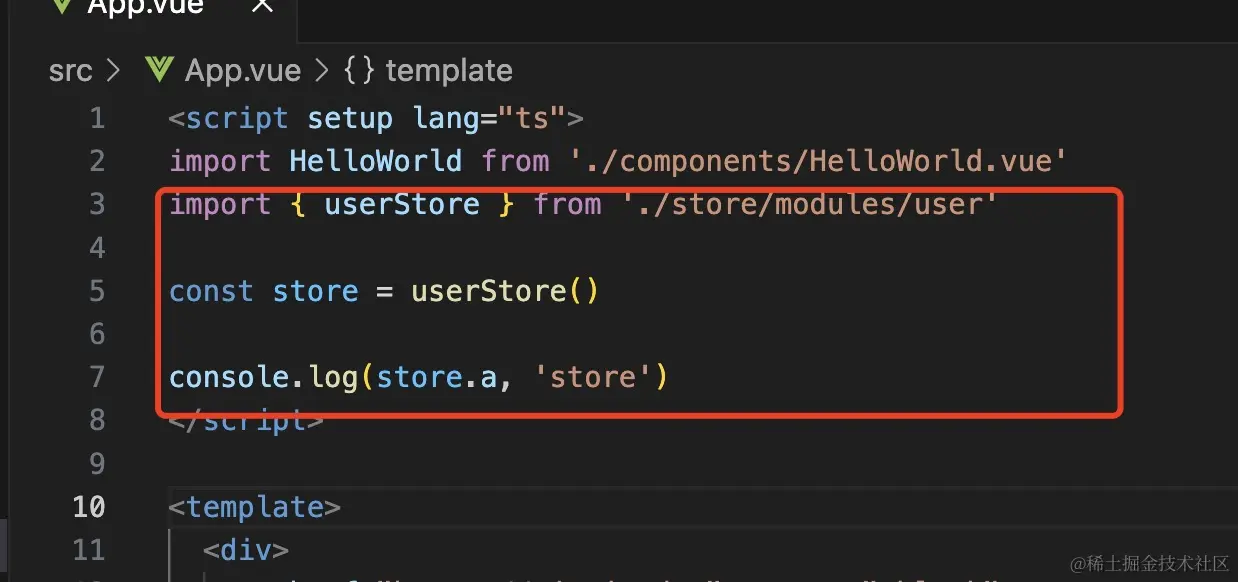Viewport: 1238px width, 582px height.
Task: Place cursor in the <template> tag
Action: (255, 507)
